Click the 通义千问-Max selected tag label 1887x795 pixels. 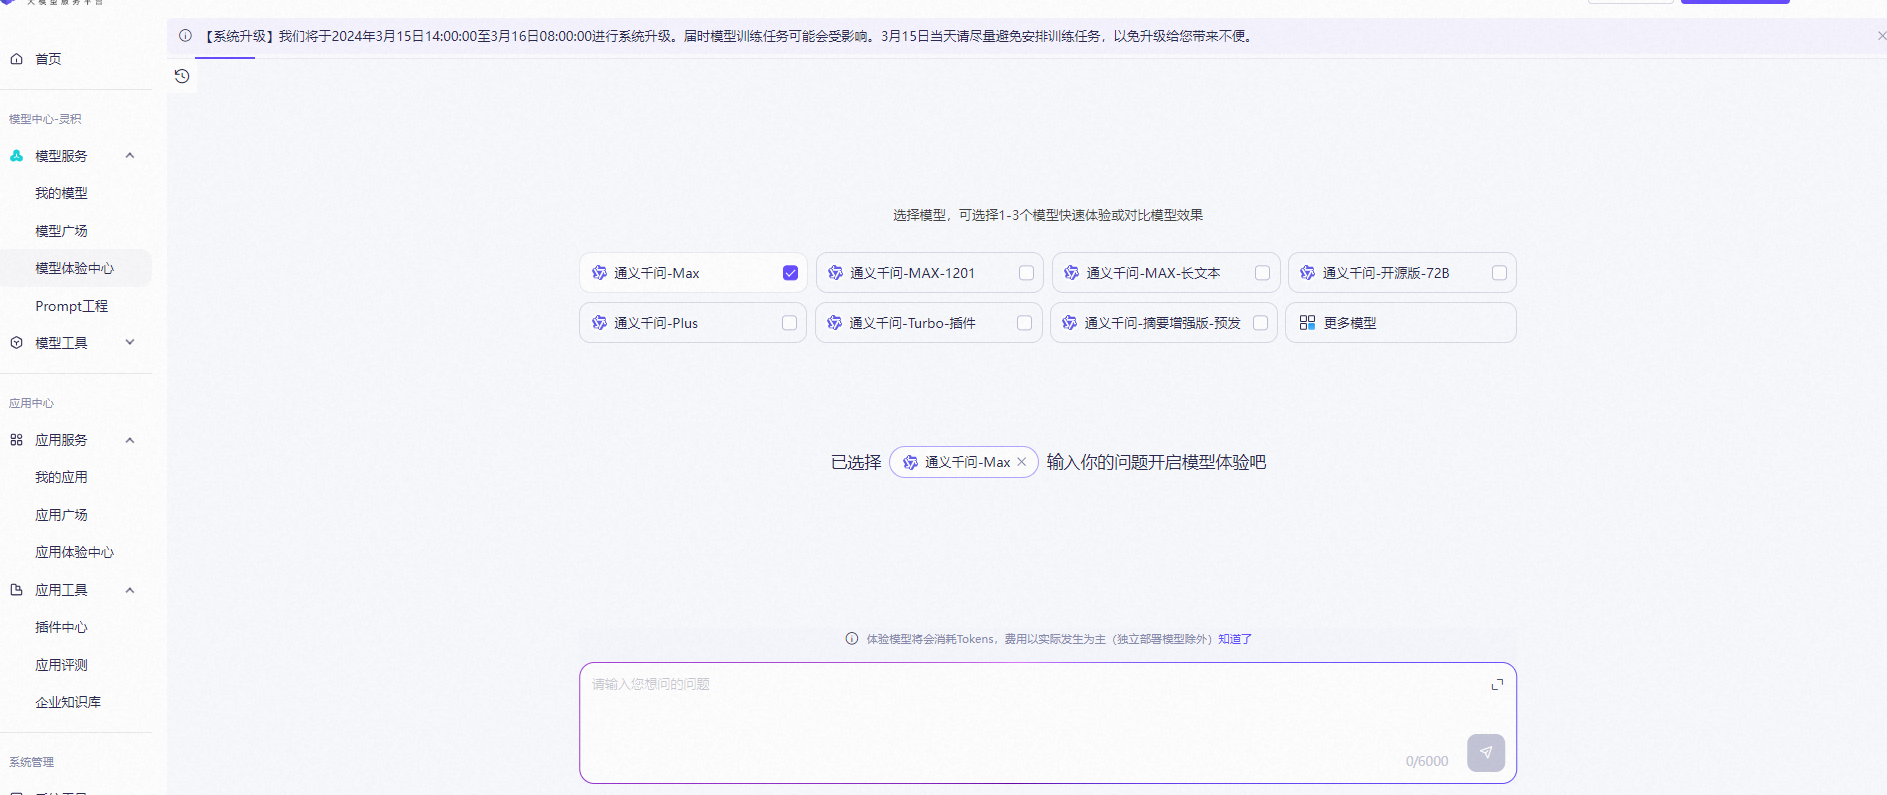click(967, 462)
